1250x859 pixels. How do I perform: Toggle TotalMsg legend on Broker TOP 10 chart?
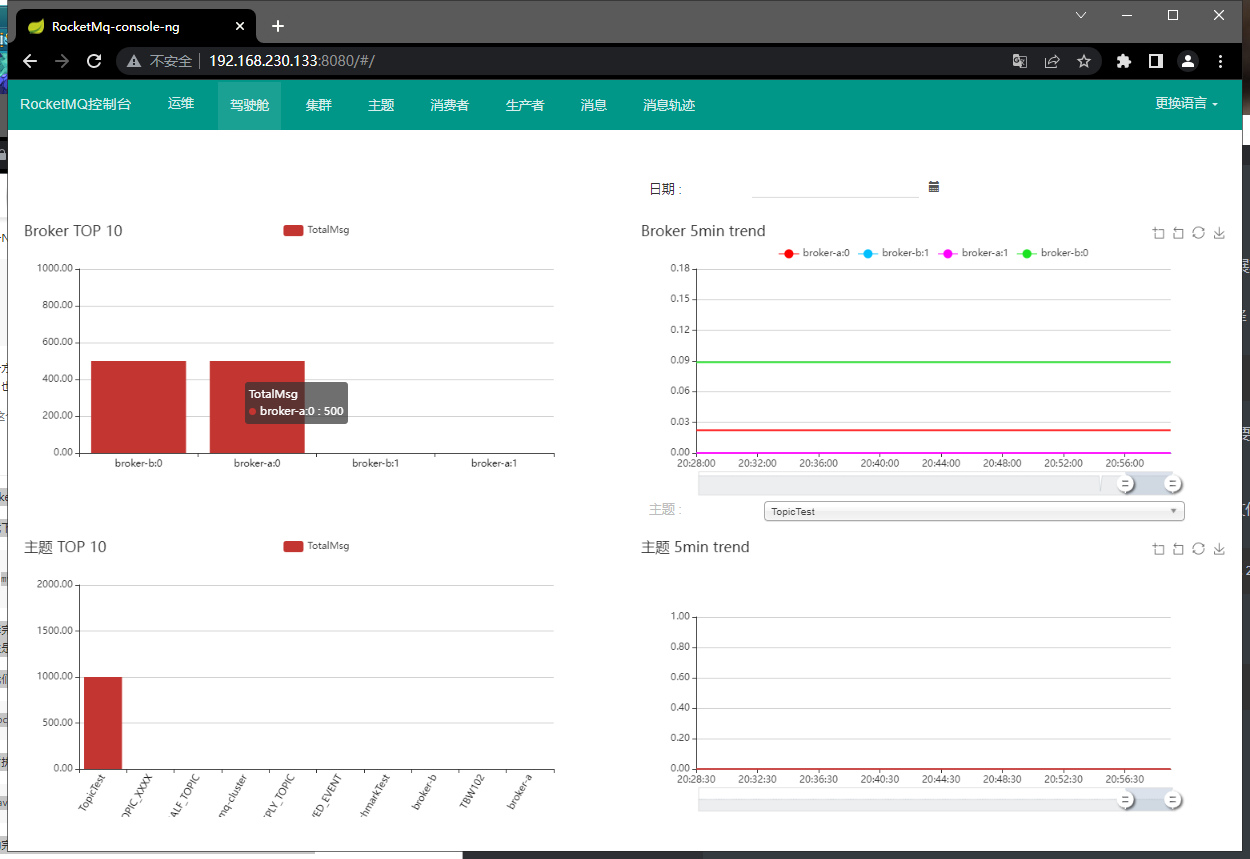tap(316, 230)
